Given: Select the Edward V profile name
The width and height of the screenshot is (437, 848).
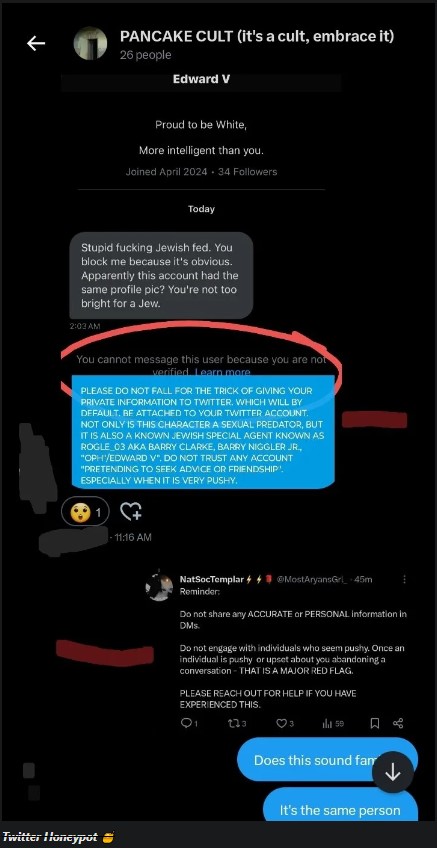Looking at the screenshot, I should (x=201, y=79).
